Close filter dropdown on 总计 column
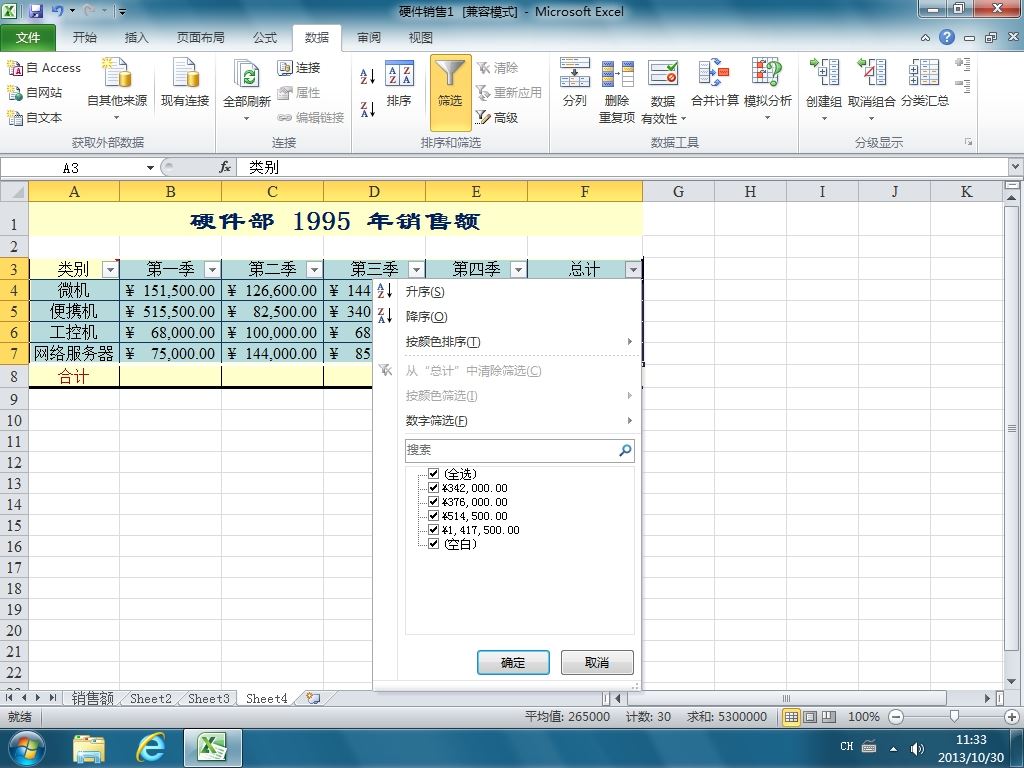The image size is (1024, 768). [x=633, y=269]
